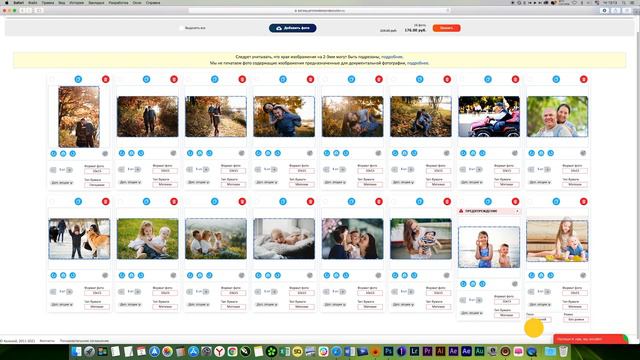The image size is (640, 360).
Task: Select checkbox of vertical autumn couple portrait card
Action: (x=52, y=79)
